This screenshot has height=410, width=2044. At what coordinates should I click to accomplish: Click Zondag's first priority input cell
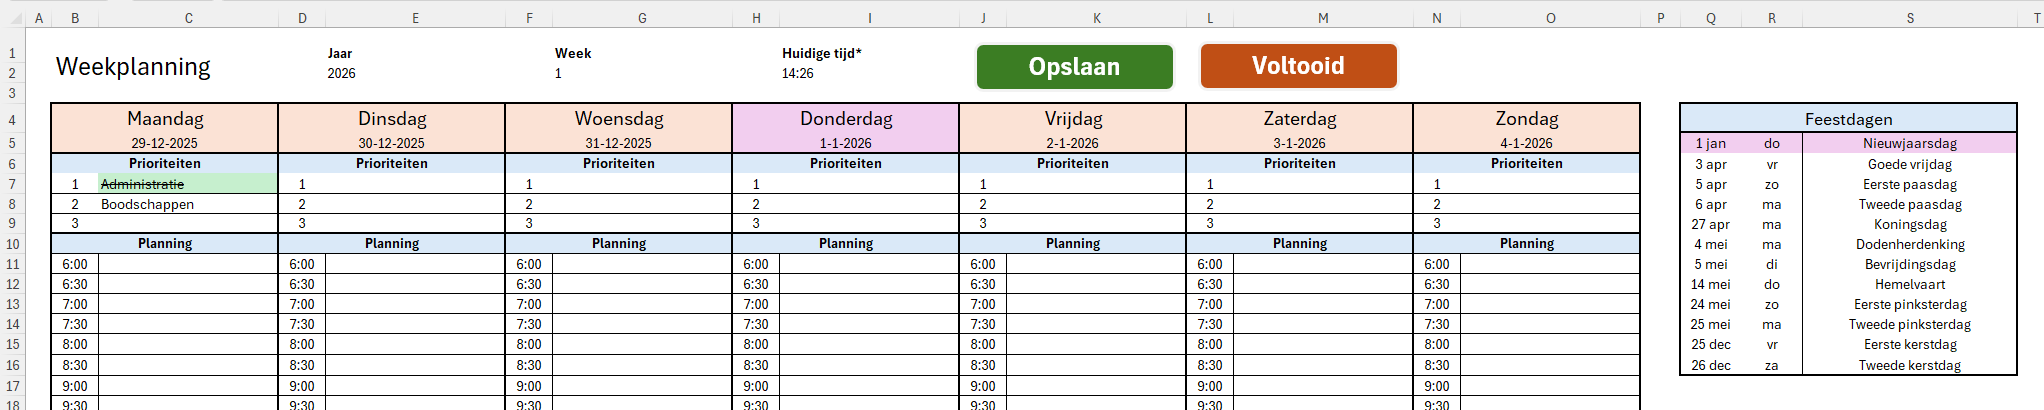[x=1548, y=184]
